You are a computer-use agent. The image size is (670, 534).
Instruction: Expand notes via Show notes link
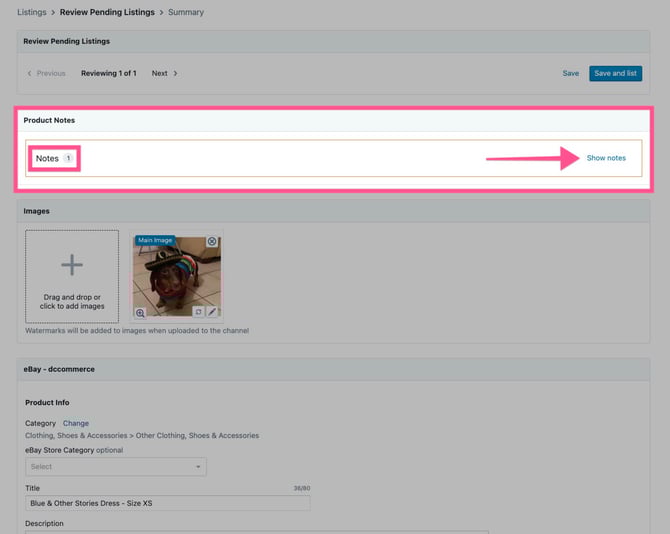(x=606, y=158)
